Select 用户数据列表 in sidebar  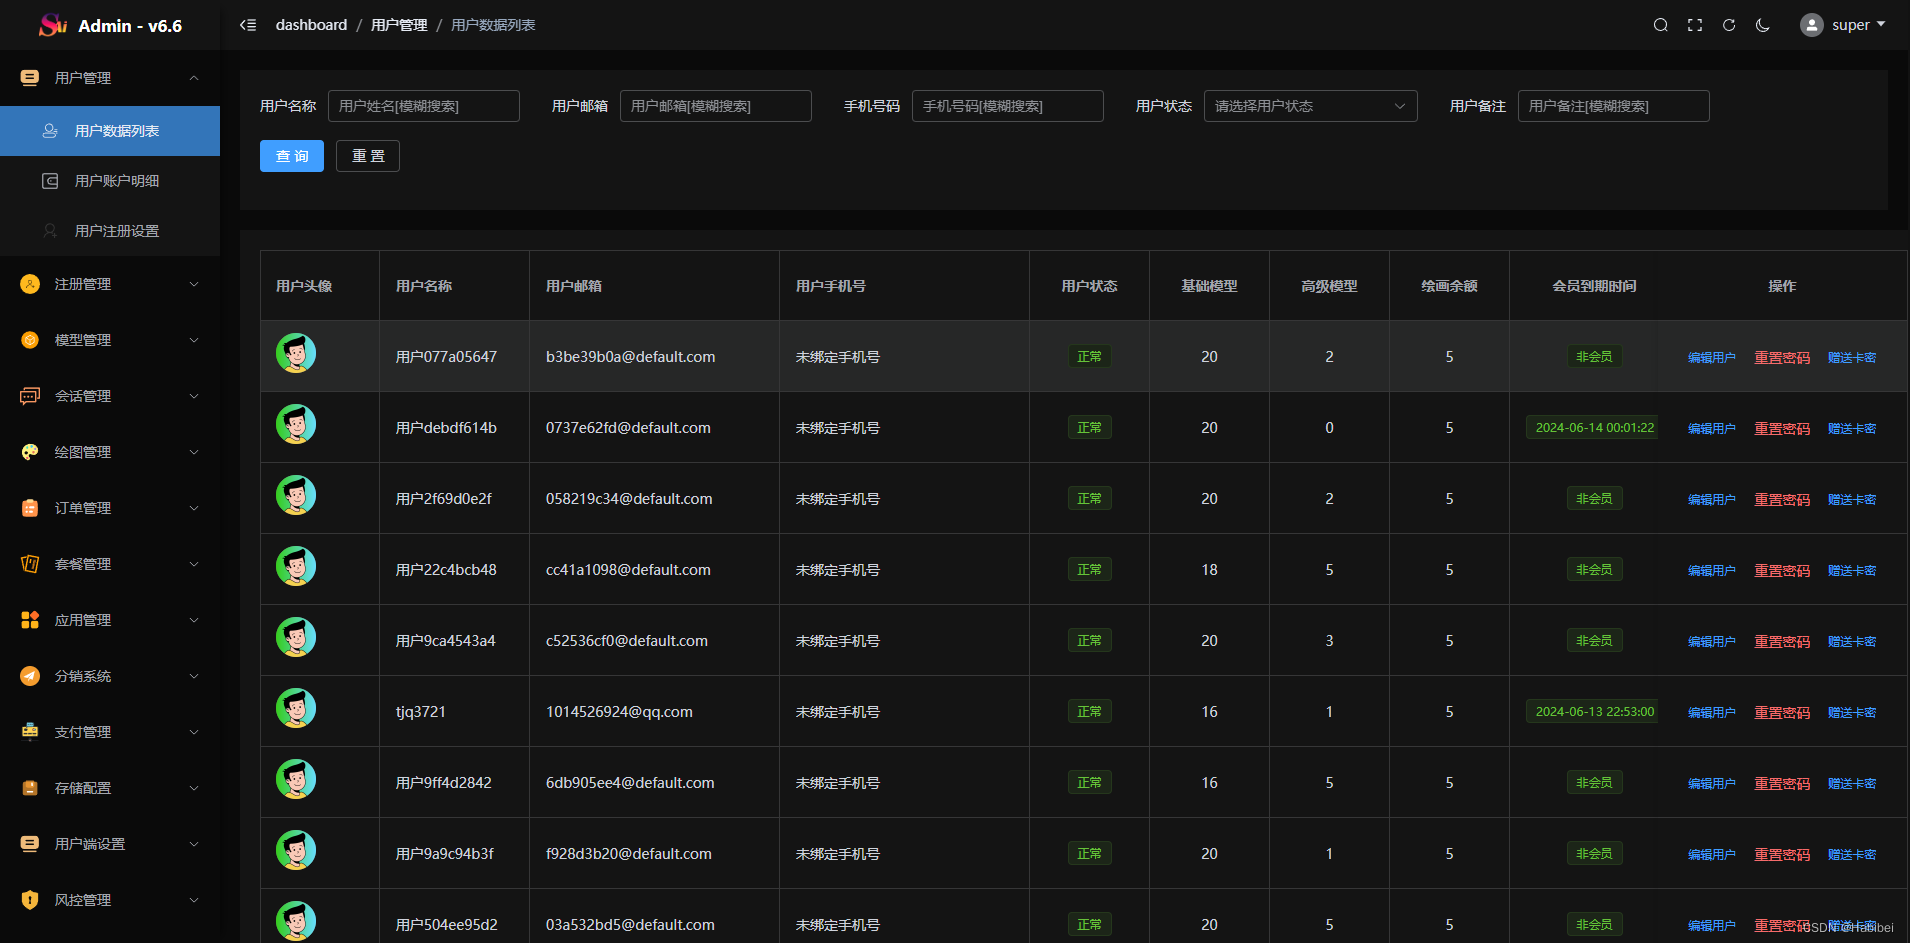pyautogui.click(x=110, y=131)
